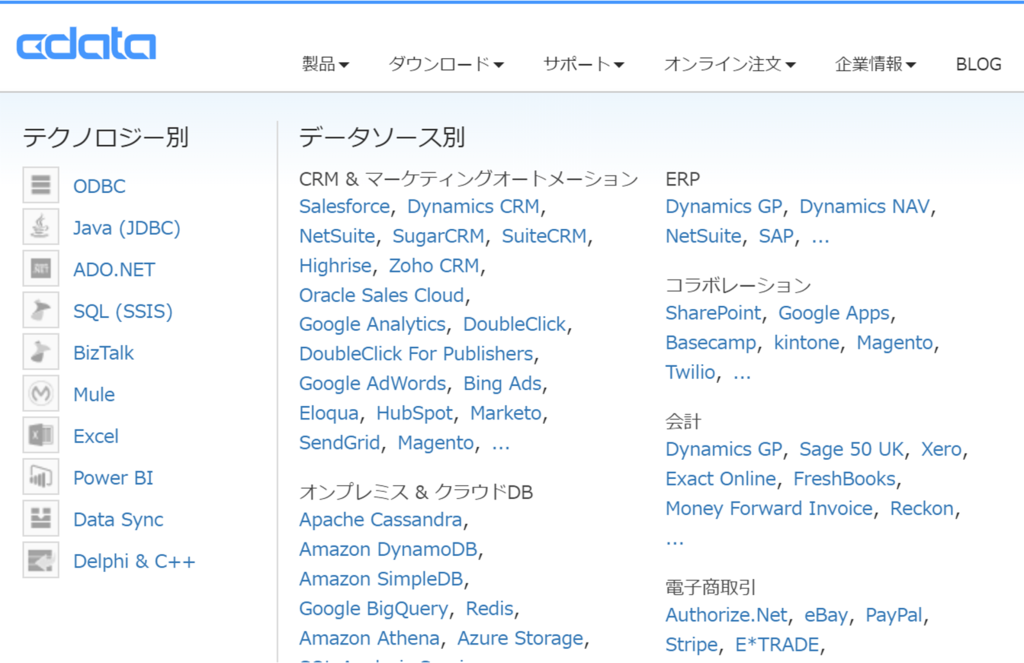
Task: Click the BizTalk icon
Action: [40, 353]
